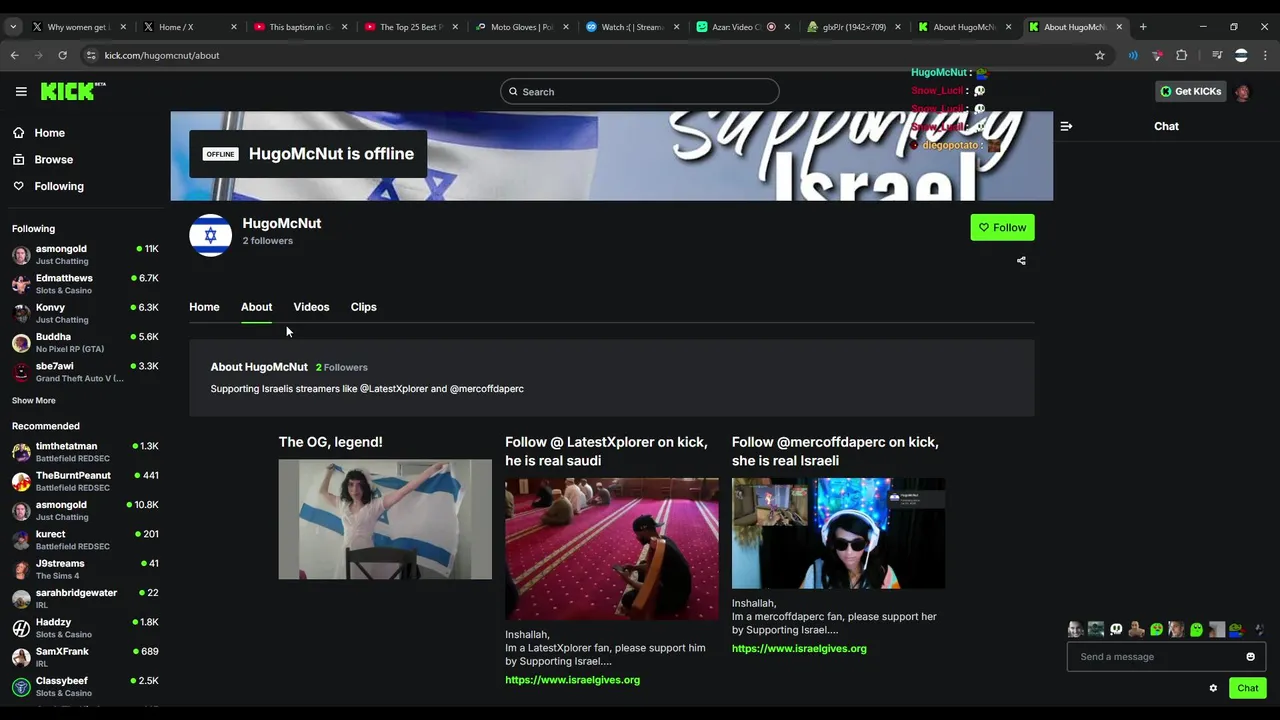Switch to the Videos tab
This screenshot has width=1280, height=720.
tap(311, 307)
